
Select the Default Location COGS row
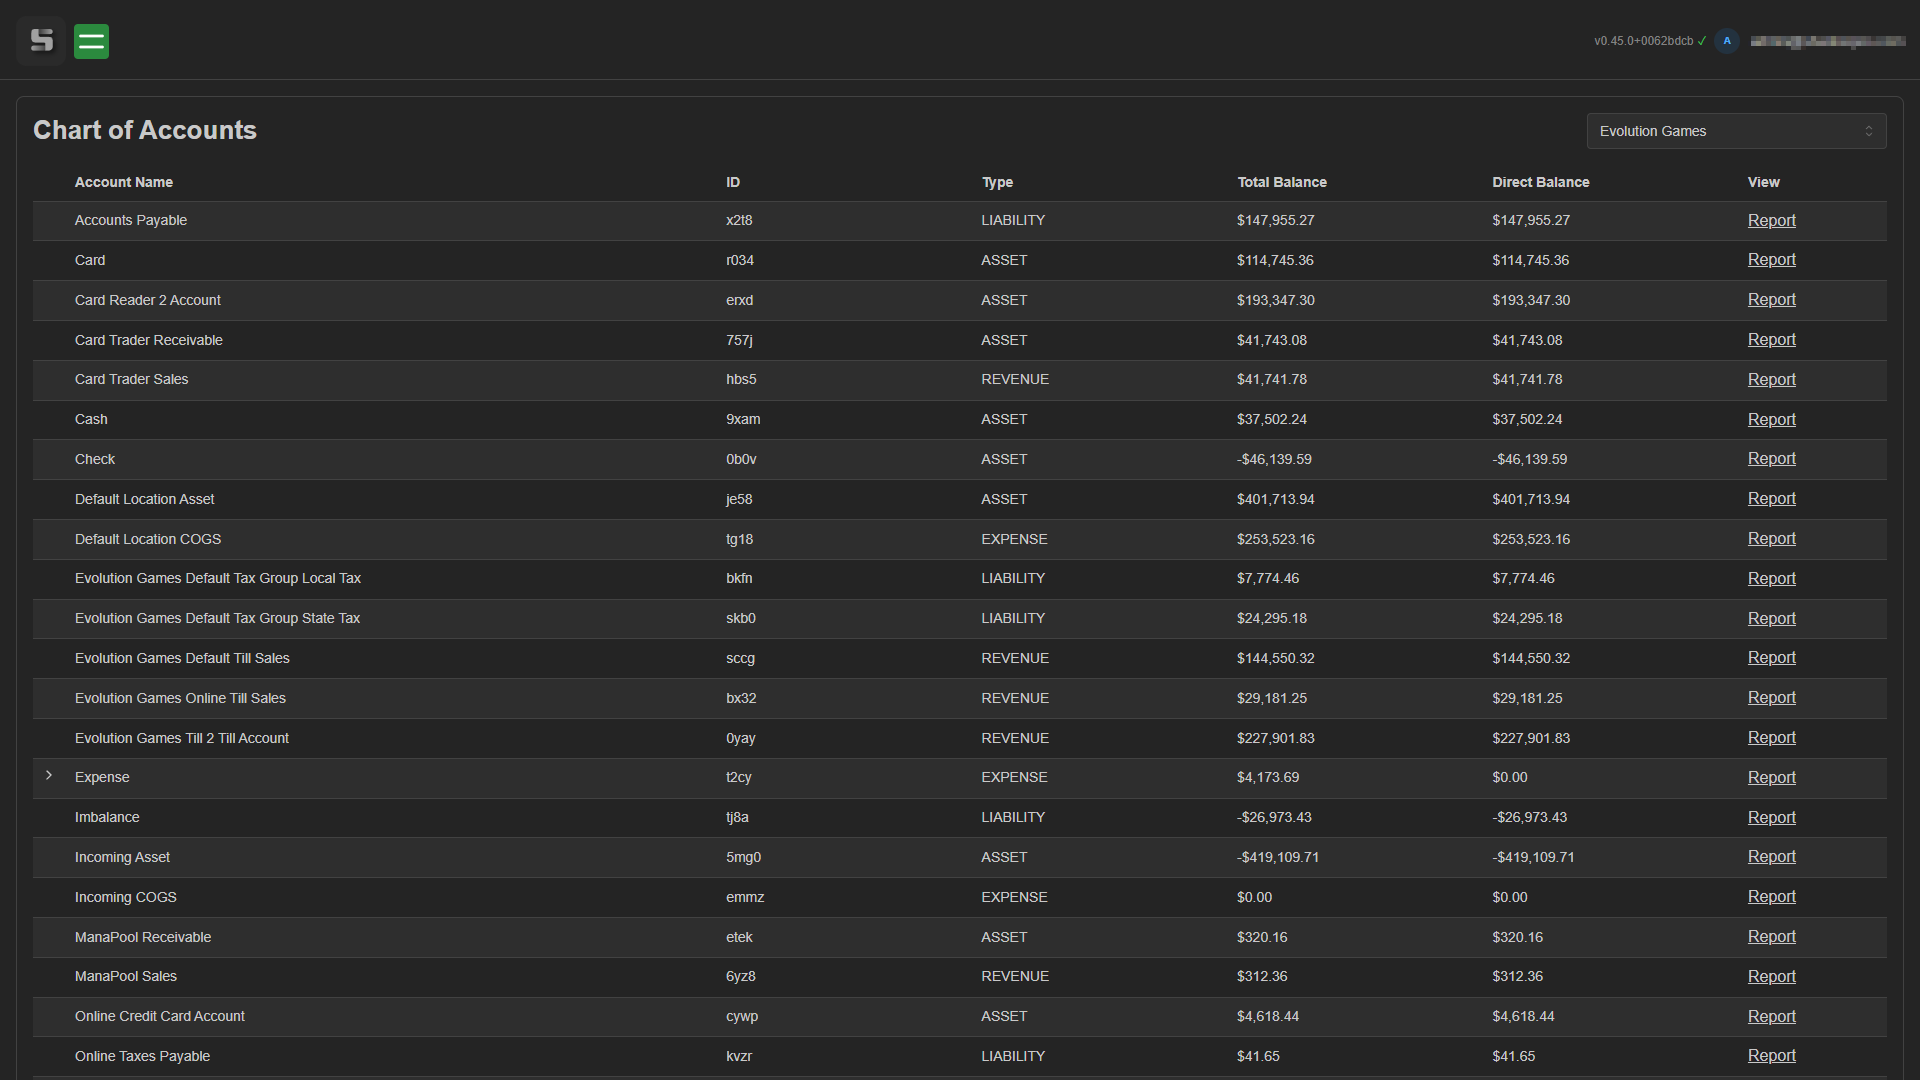coord(148,539)
